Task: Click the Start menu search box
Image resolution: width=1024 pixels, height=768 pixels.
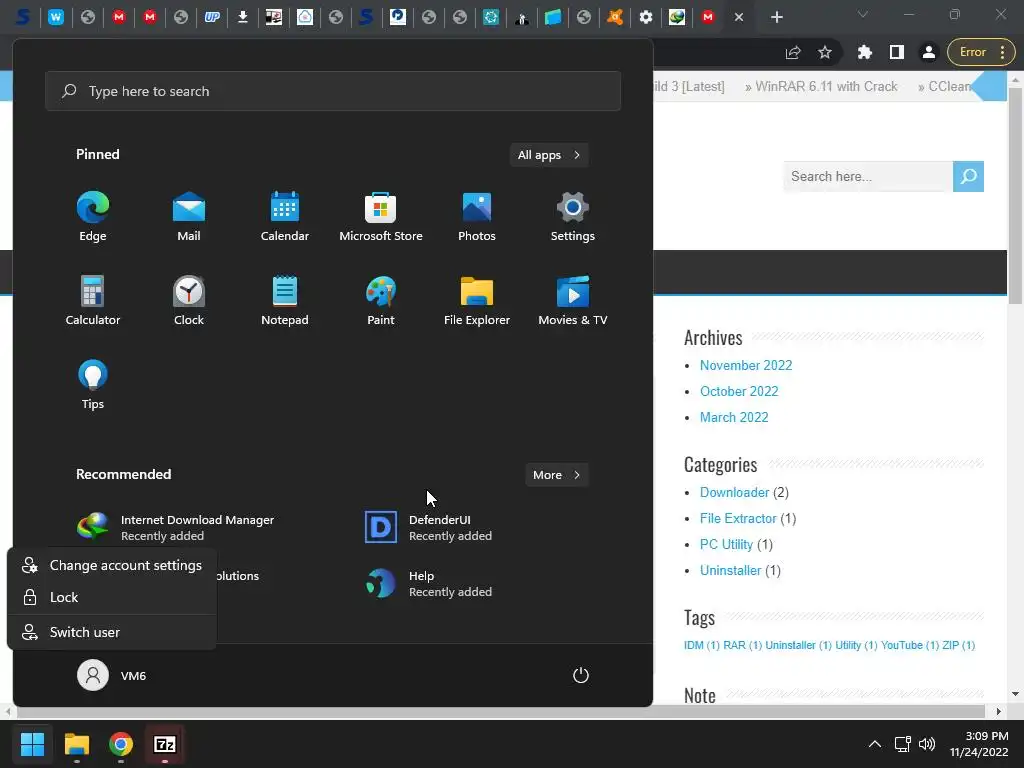Action: click(x=333, y=91)
